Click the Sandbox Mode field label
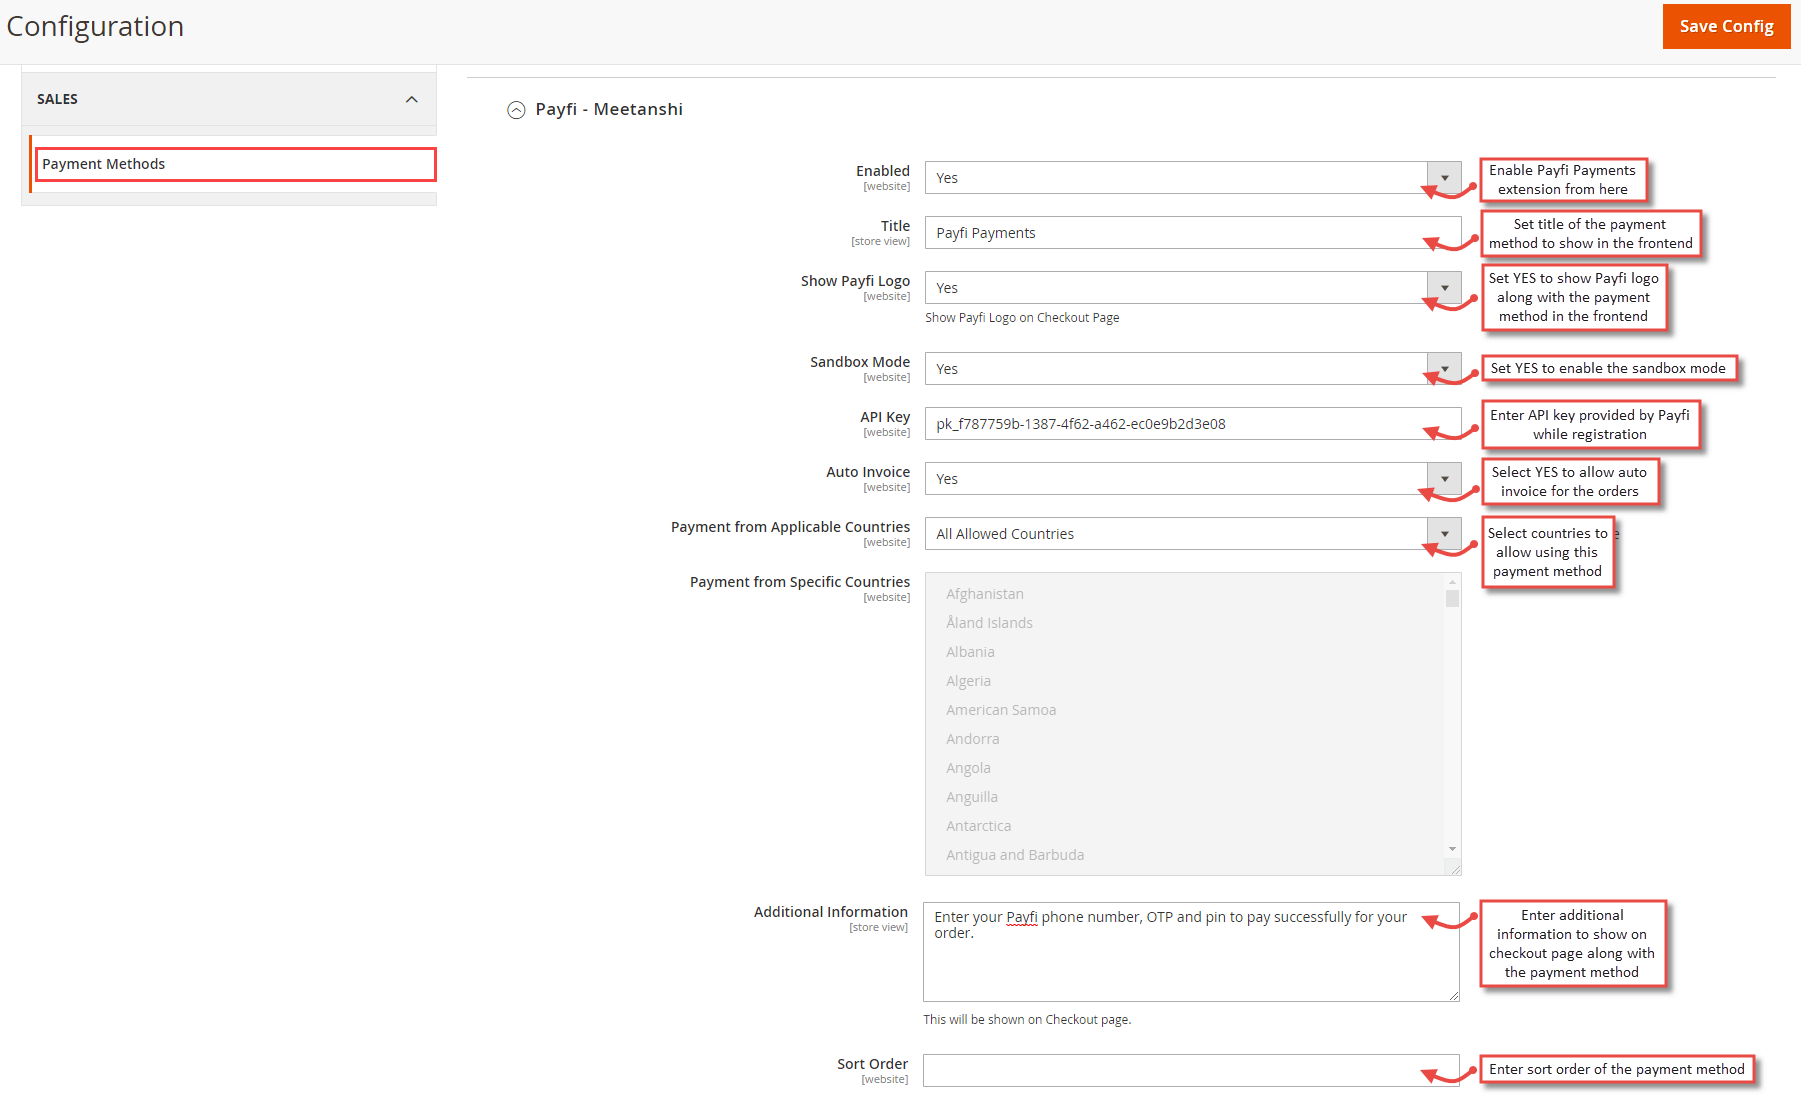 tap(860, 362)
